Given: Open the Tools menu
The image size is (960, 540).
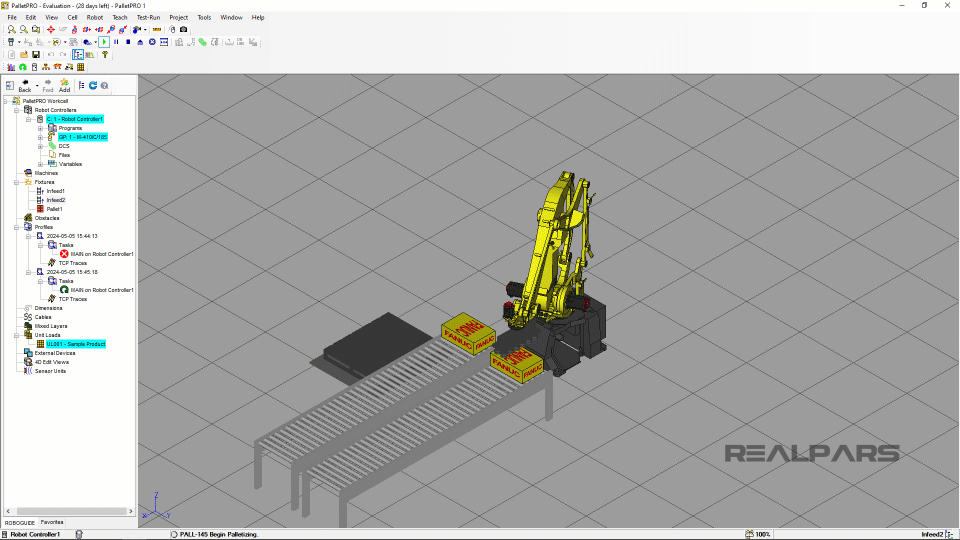Looking at the screenshot, I should [x=204, y=18].
